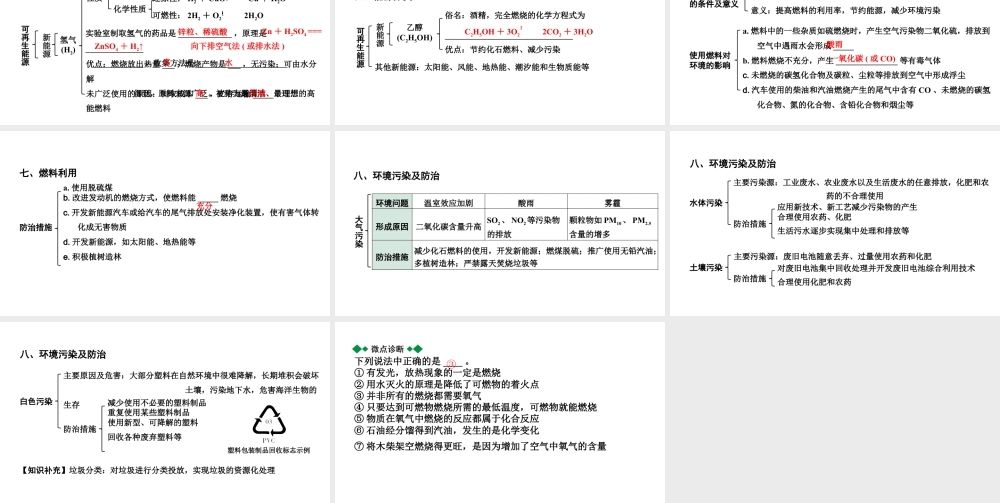The width and height of the screenshot is (1000, 503).
Task: Click the line starting "主要污染源：废旧电池随意丢弃"
Action: tap(832, 256)
